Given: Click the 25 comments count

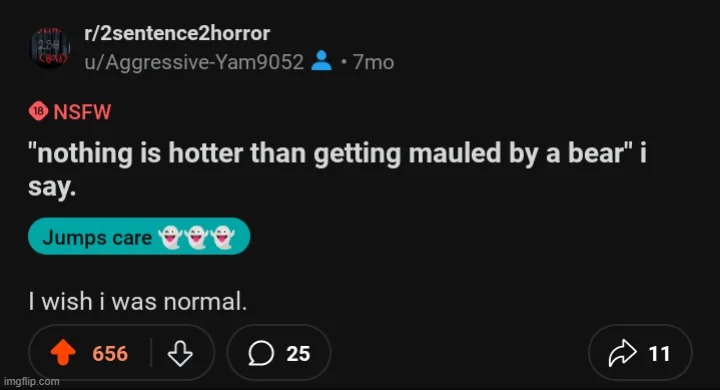Looking at the screenshot, I should tap(298, 353).
